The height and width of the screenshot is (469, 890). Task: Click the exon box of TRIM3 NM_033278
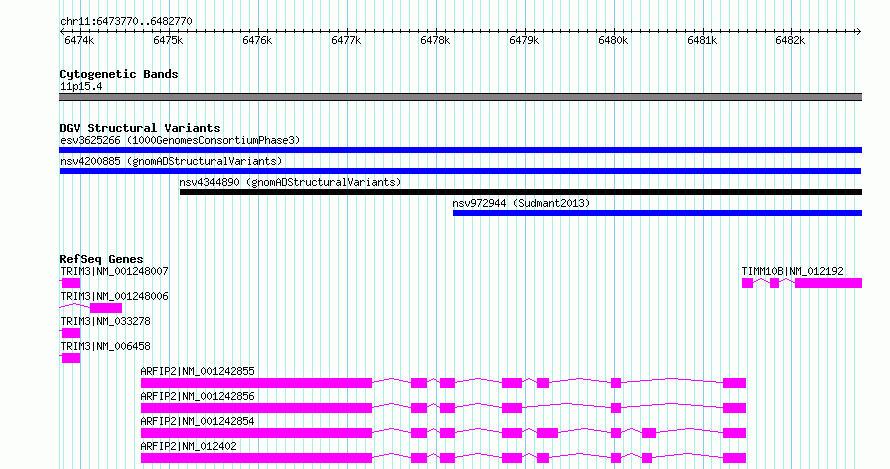[71, 333]
